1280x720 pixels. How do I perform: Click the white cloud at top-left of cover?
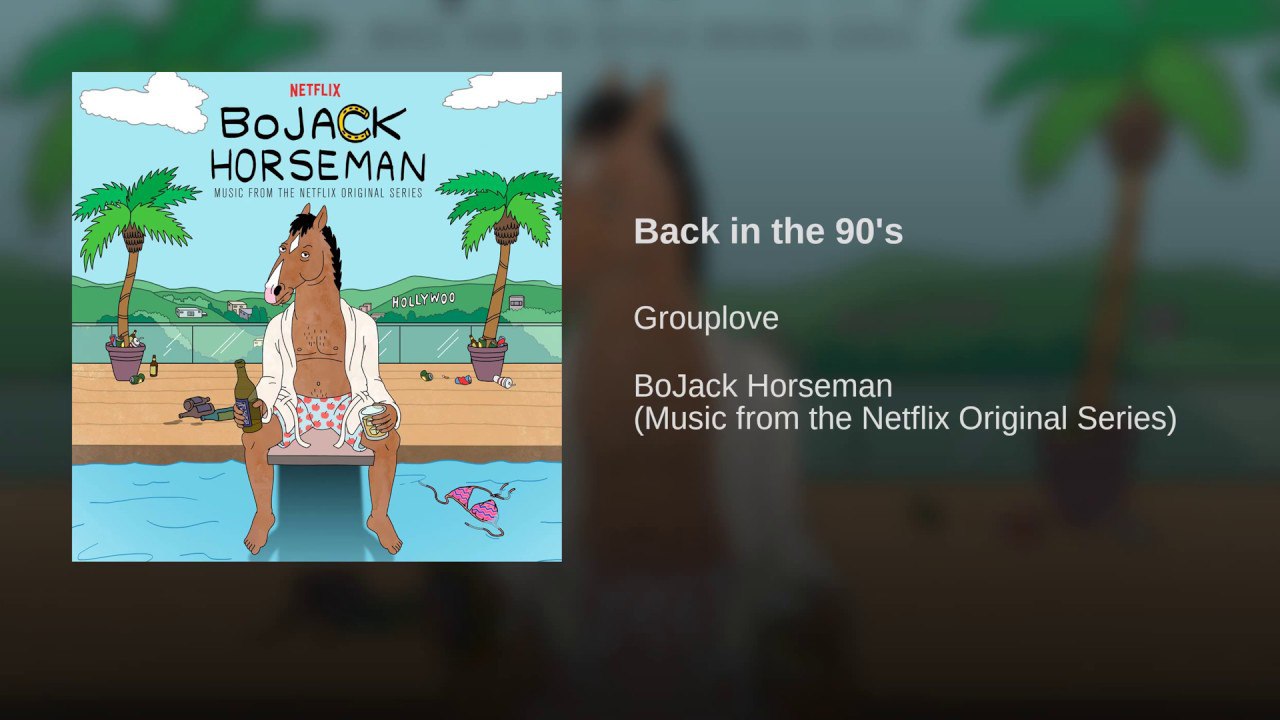point(143,103)
